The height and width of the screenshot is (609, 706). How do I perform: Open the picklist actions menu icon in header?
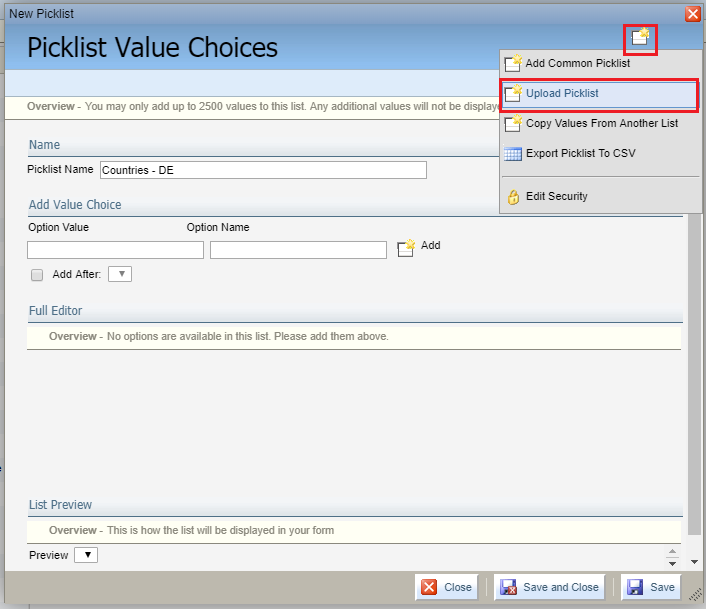click(x=640, y=37)
